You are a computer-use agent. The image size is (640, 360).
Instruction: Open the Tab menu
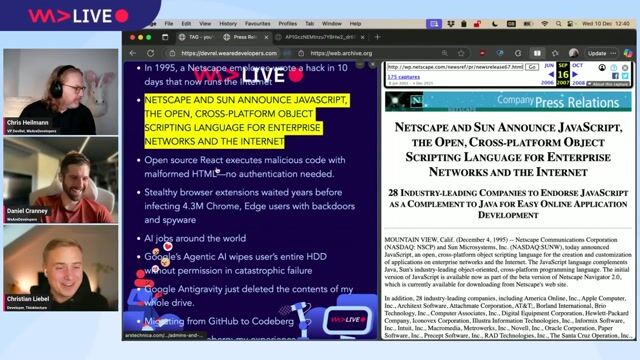pos(309,24)
